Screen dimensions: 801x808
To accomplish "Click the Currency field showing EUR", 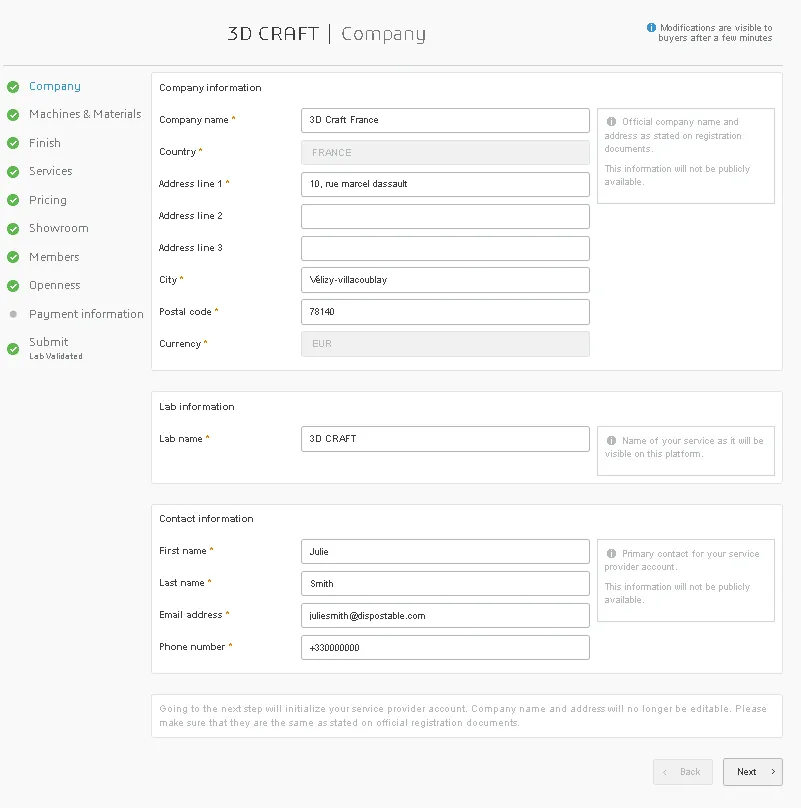I will click(x=445, y=344).
